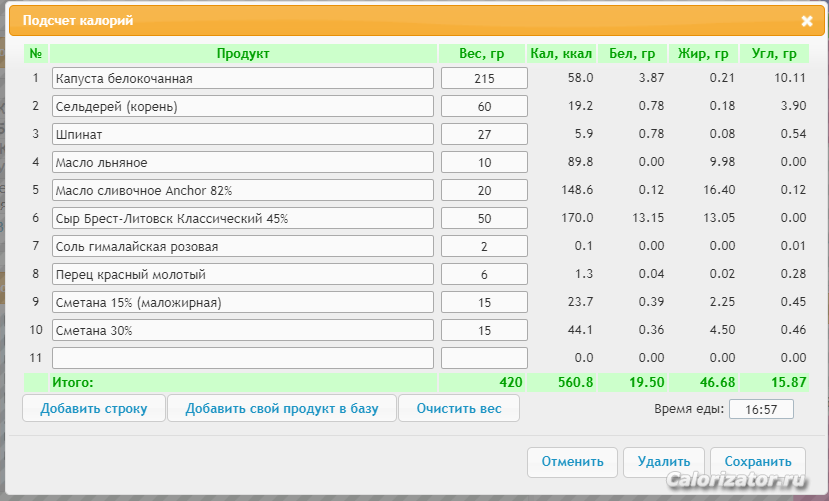Viewport: 829px width, 501px height.
Task: Edit the Время еды time field
Action: [761, 410]
